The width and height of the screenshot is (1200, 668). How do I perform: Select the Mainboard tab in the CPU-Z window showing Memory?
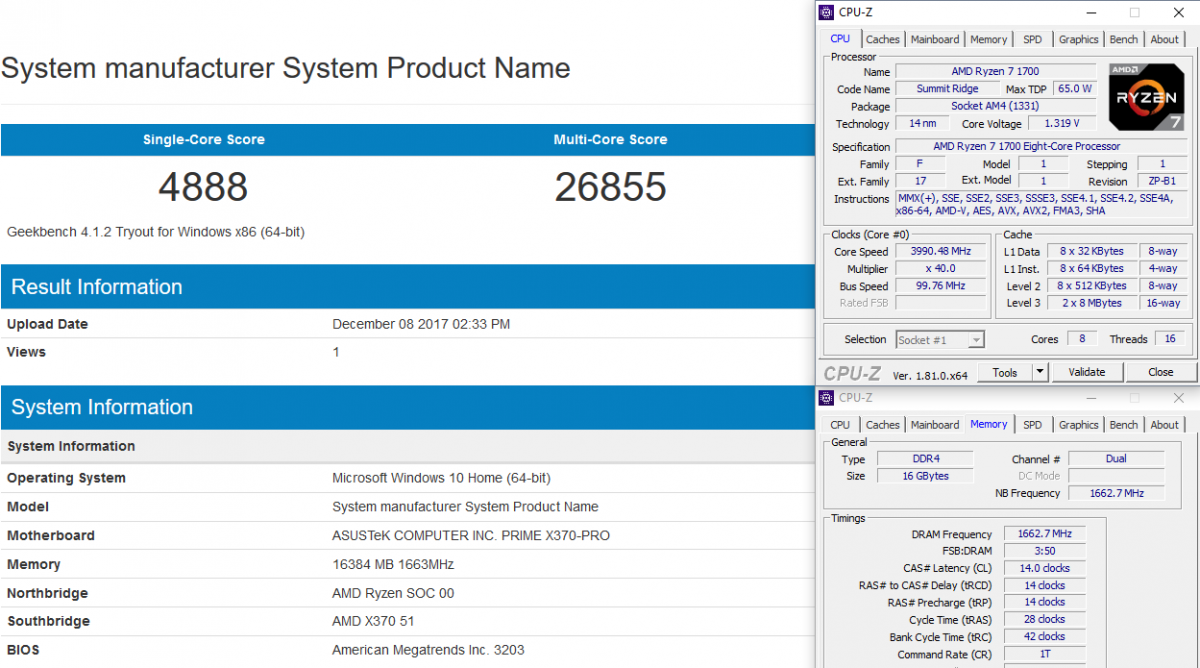pos(935,425)
